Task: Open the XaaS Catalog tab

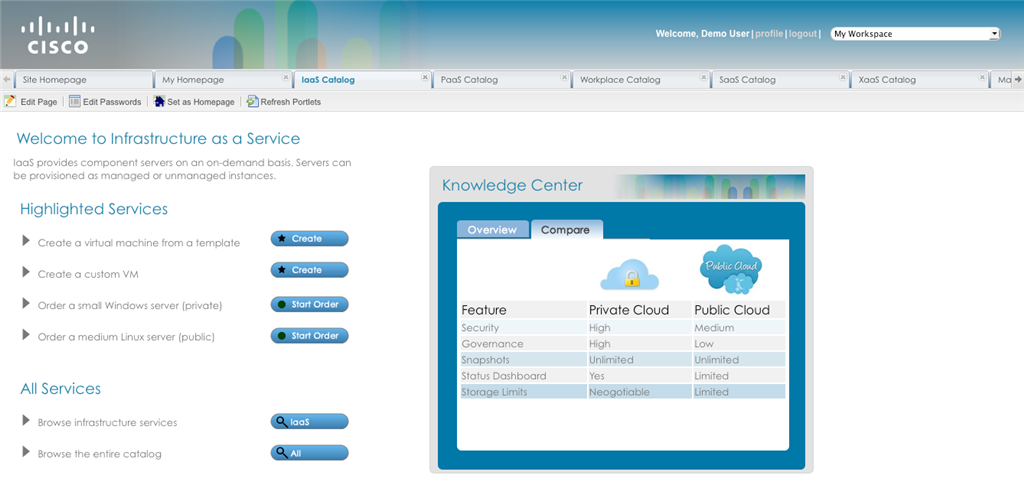Action: [x=920, y=80]
